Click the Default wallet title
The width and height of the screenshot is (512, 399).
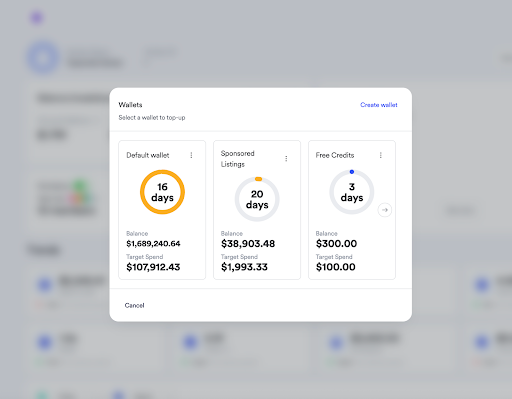[x=148, y=155]
